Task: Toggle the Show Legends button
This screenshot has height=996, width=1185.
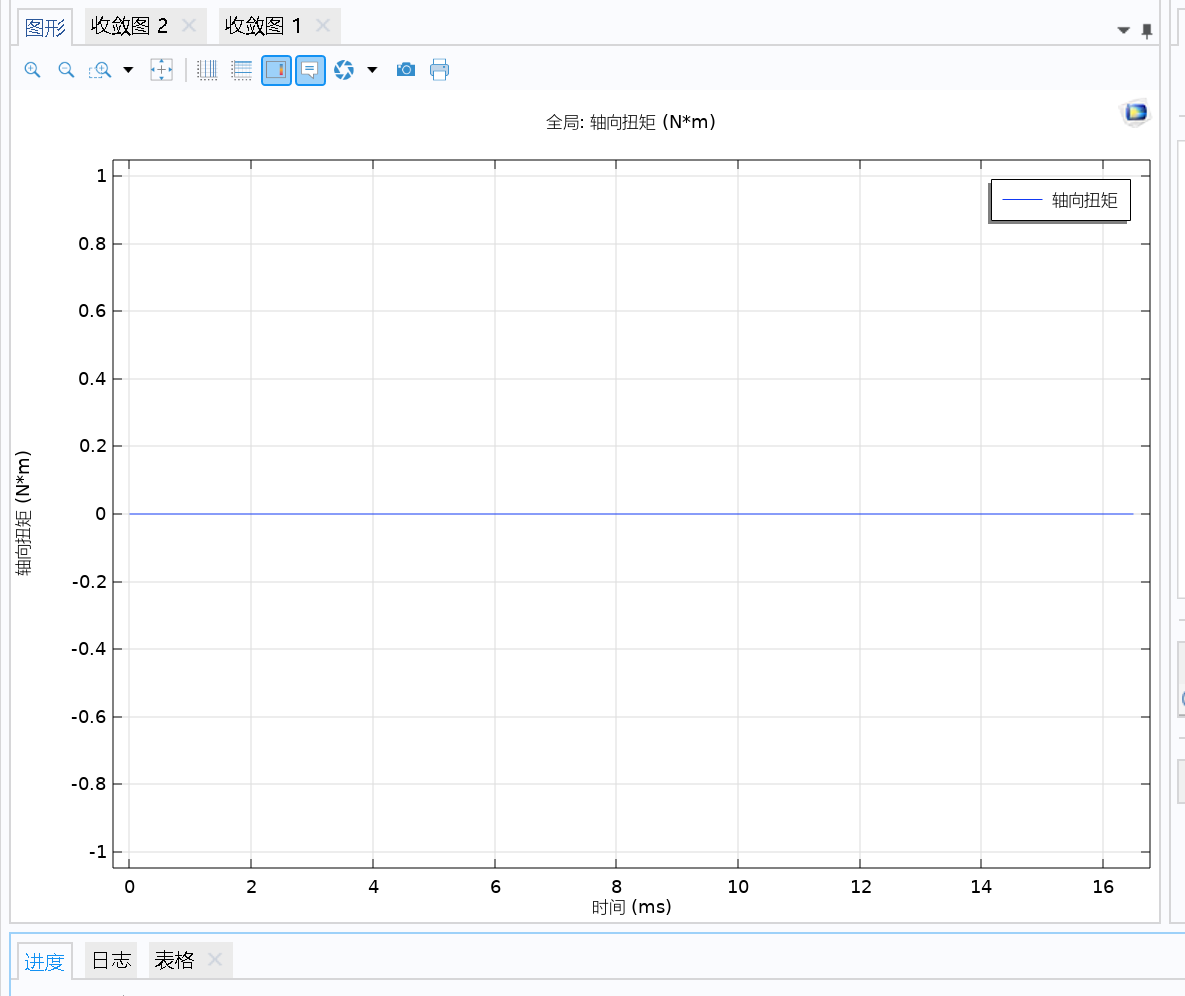Action: pyautogui.click(x=277, y=70)
